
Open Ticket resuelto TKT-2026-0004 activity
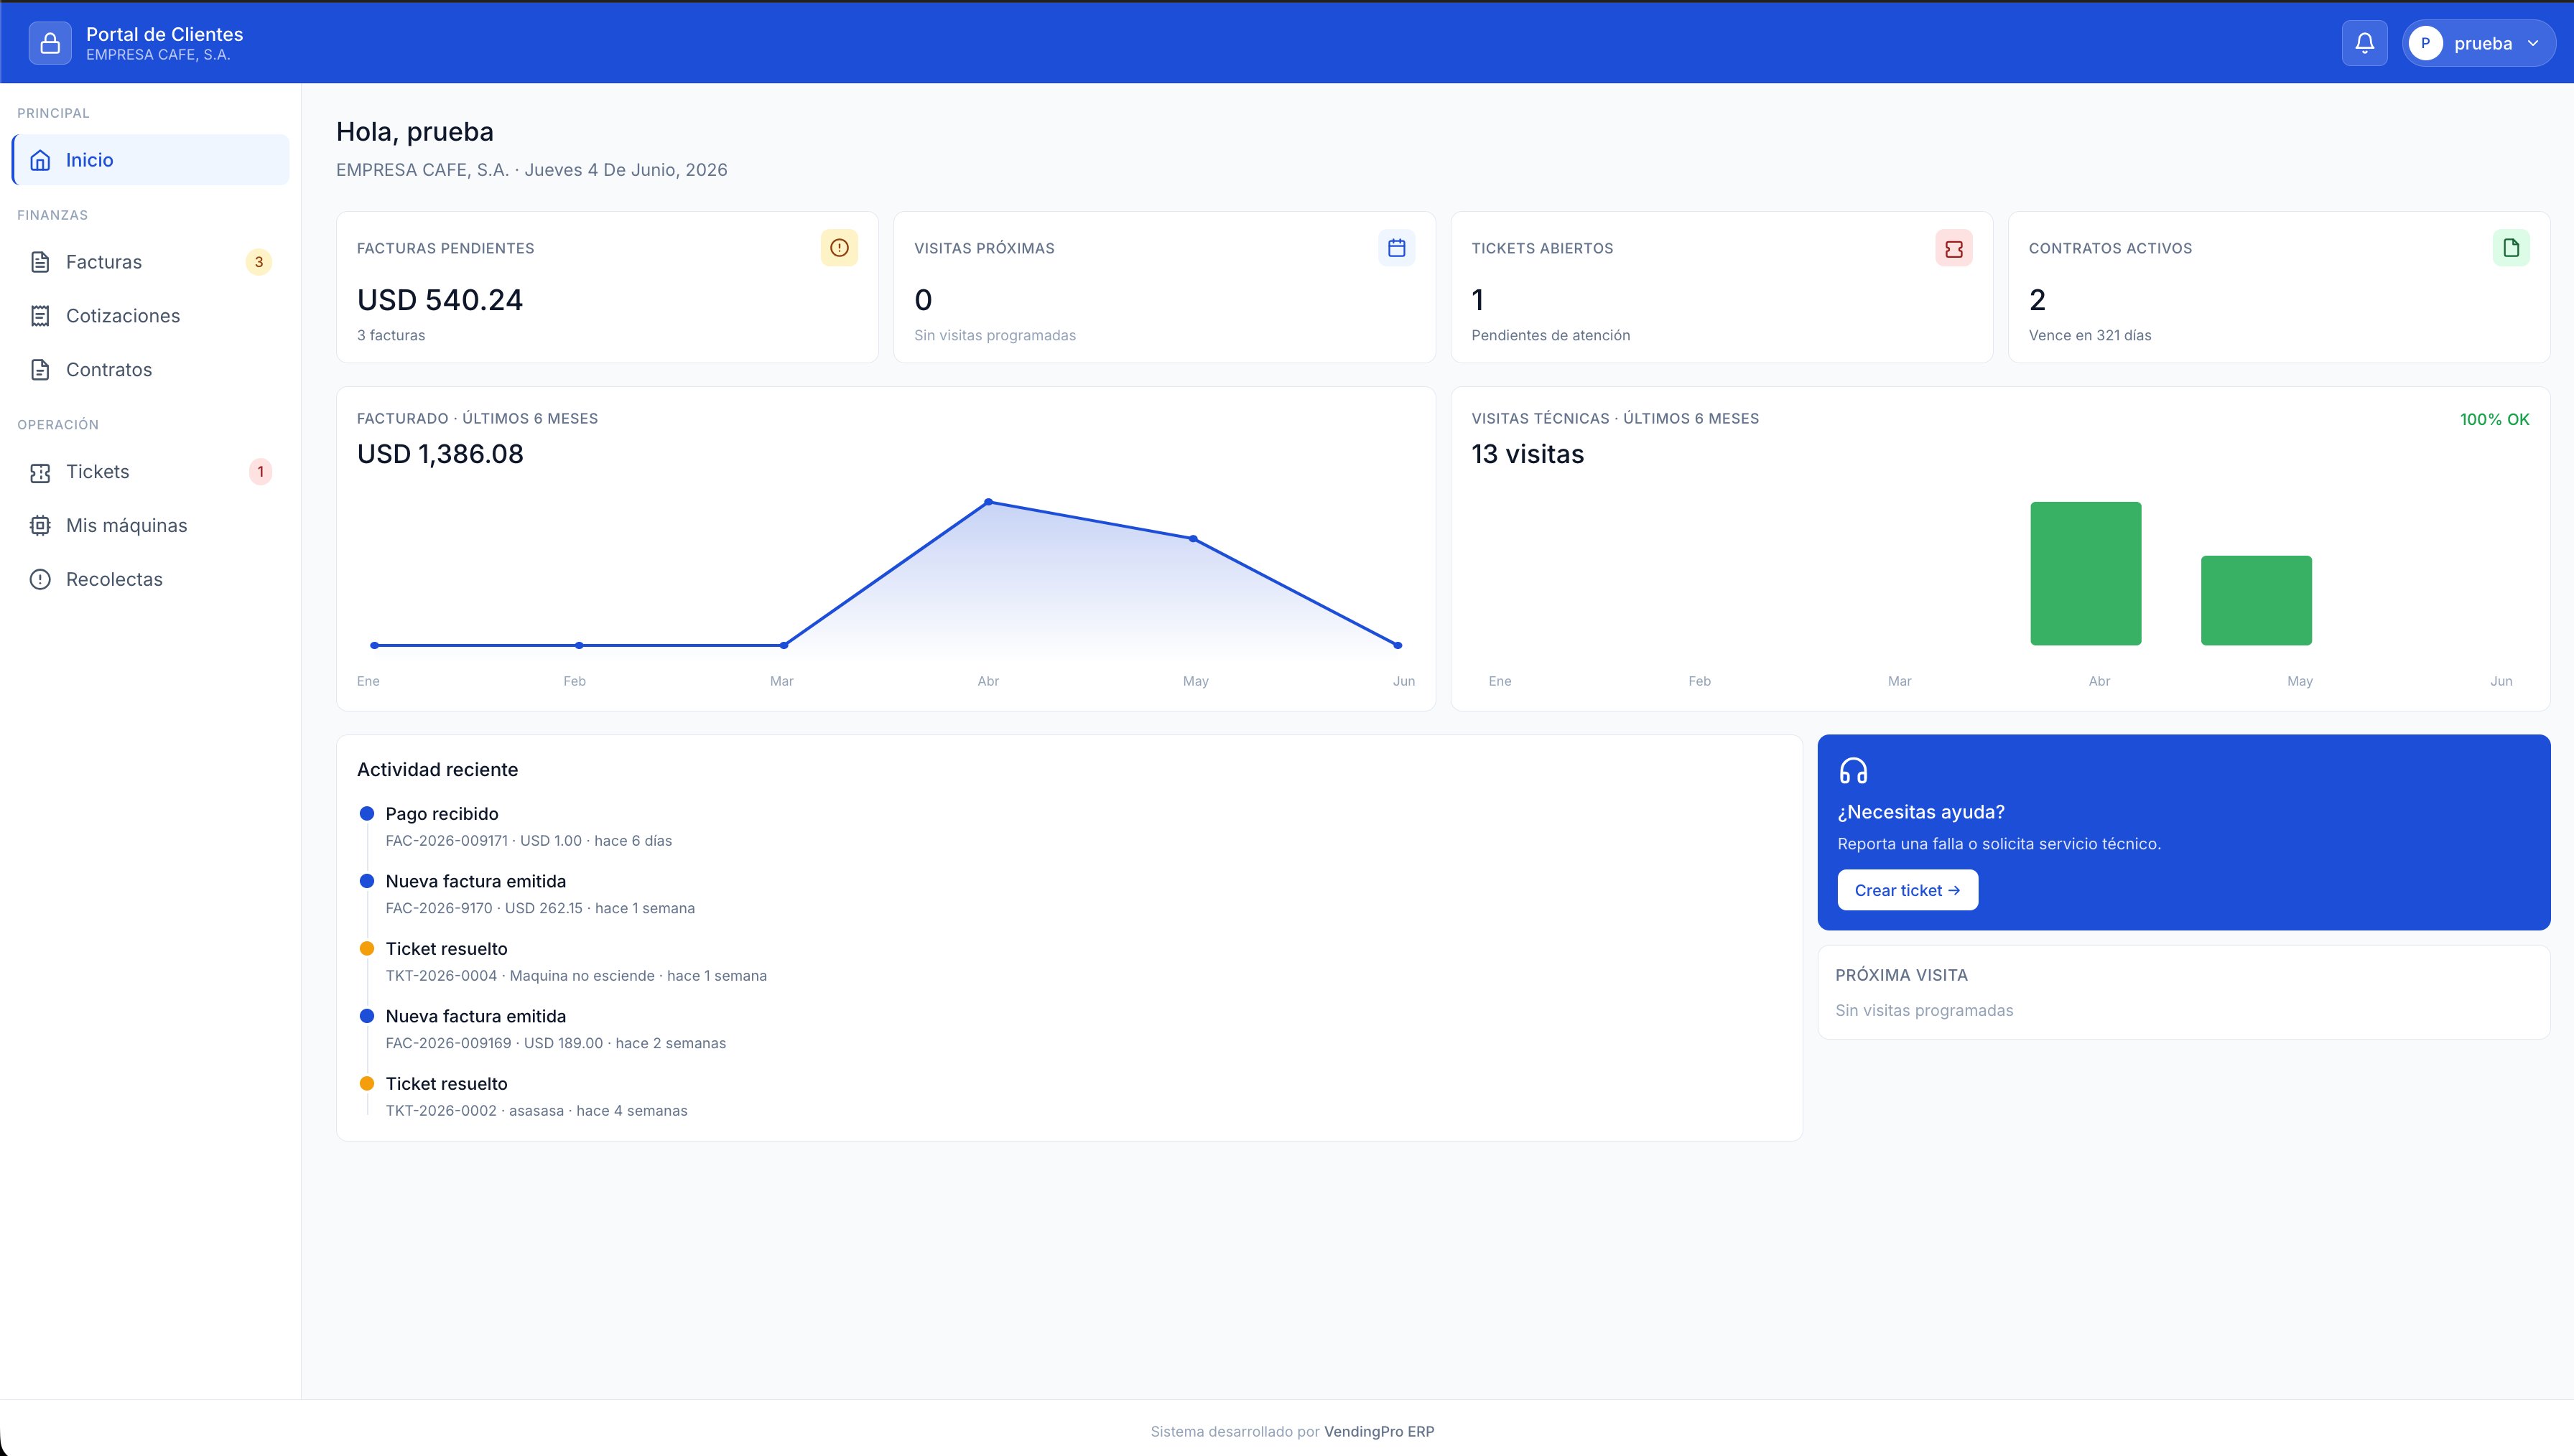point(576,962)
